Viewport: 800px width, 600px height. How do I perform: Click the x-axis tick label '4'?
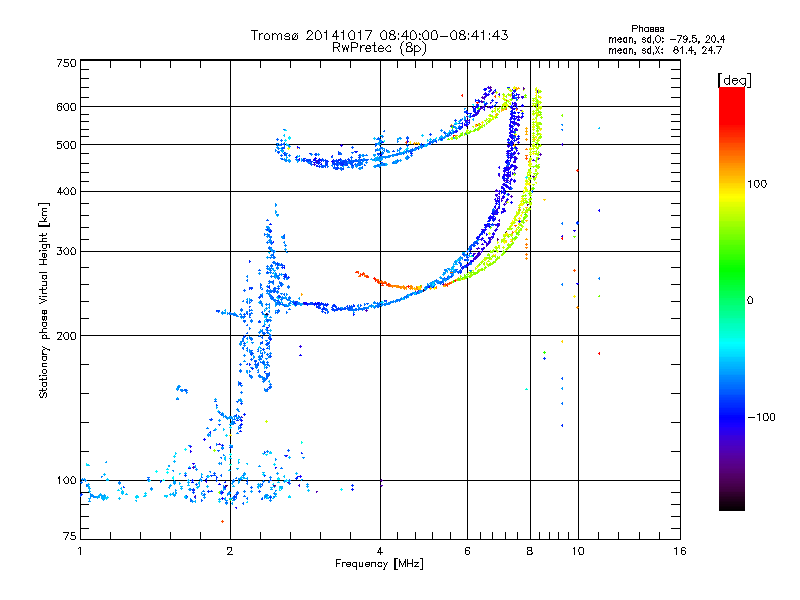pyautogui.click(x=380, y=551)
